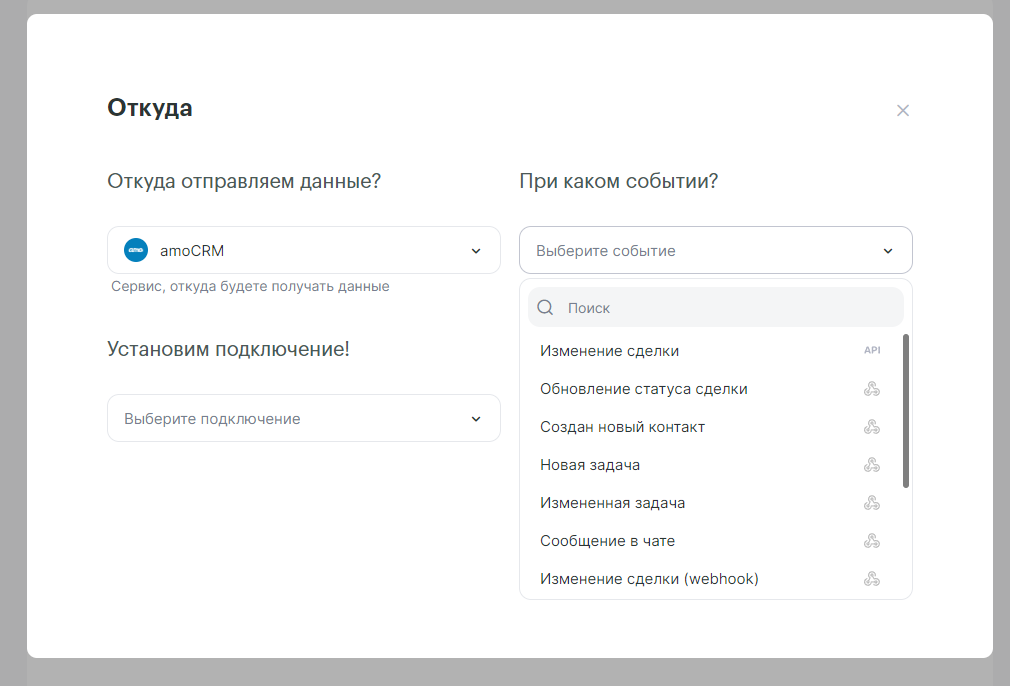Collapse the Выберите событие dropdown

point(887,251)
